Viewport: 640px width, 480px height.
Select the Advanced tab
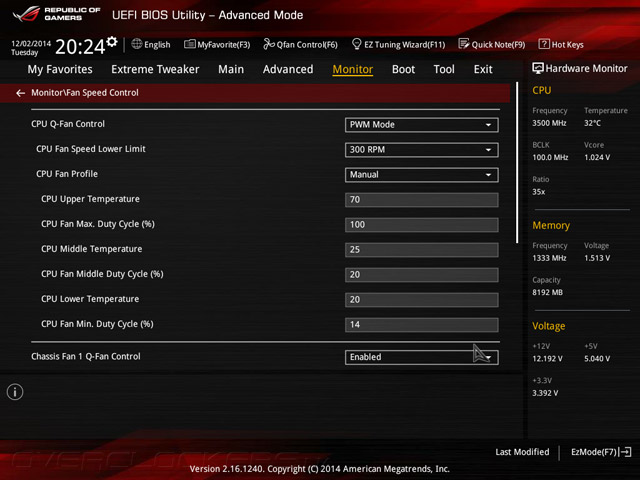click(x=288, y=69)
